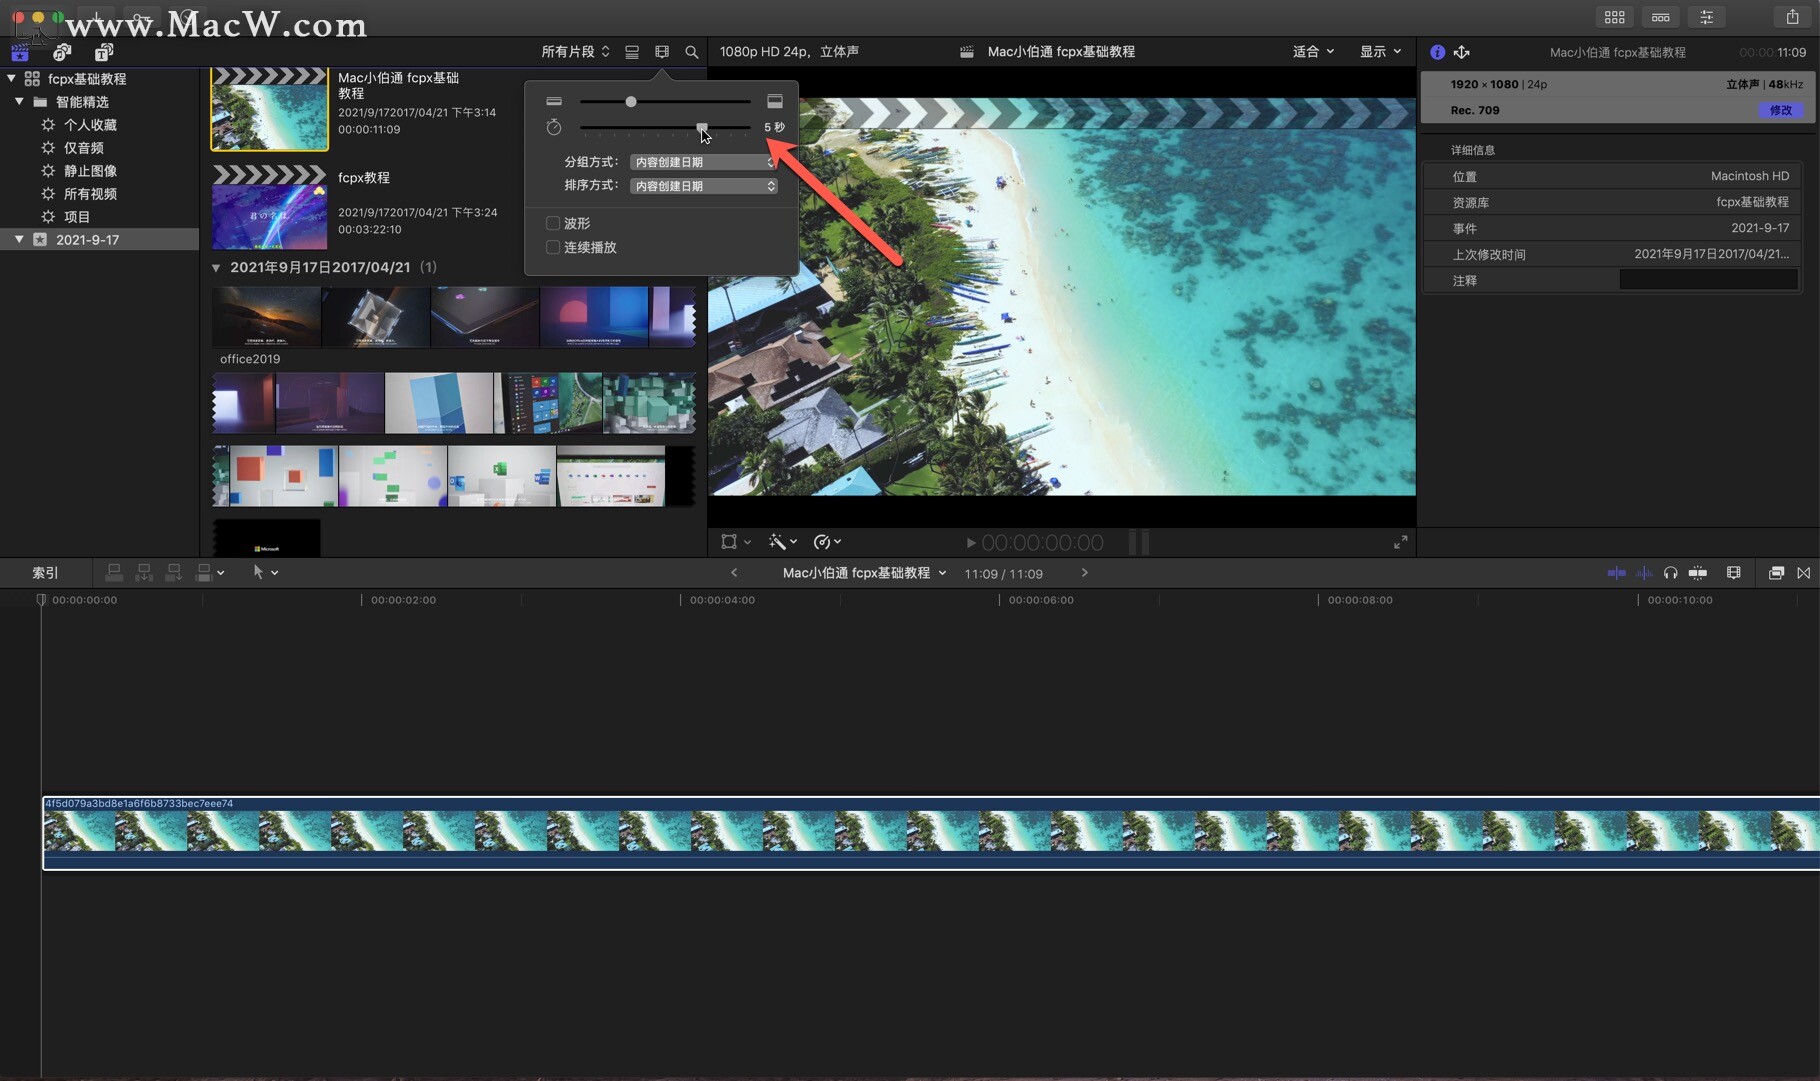The image size is (1820, 1081).
Task: Open the Info inspector icon
Action: [x=1437, y=52]
